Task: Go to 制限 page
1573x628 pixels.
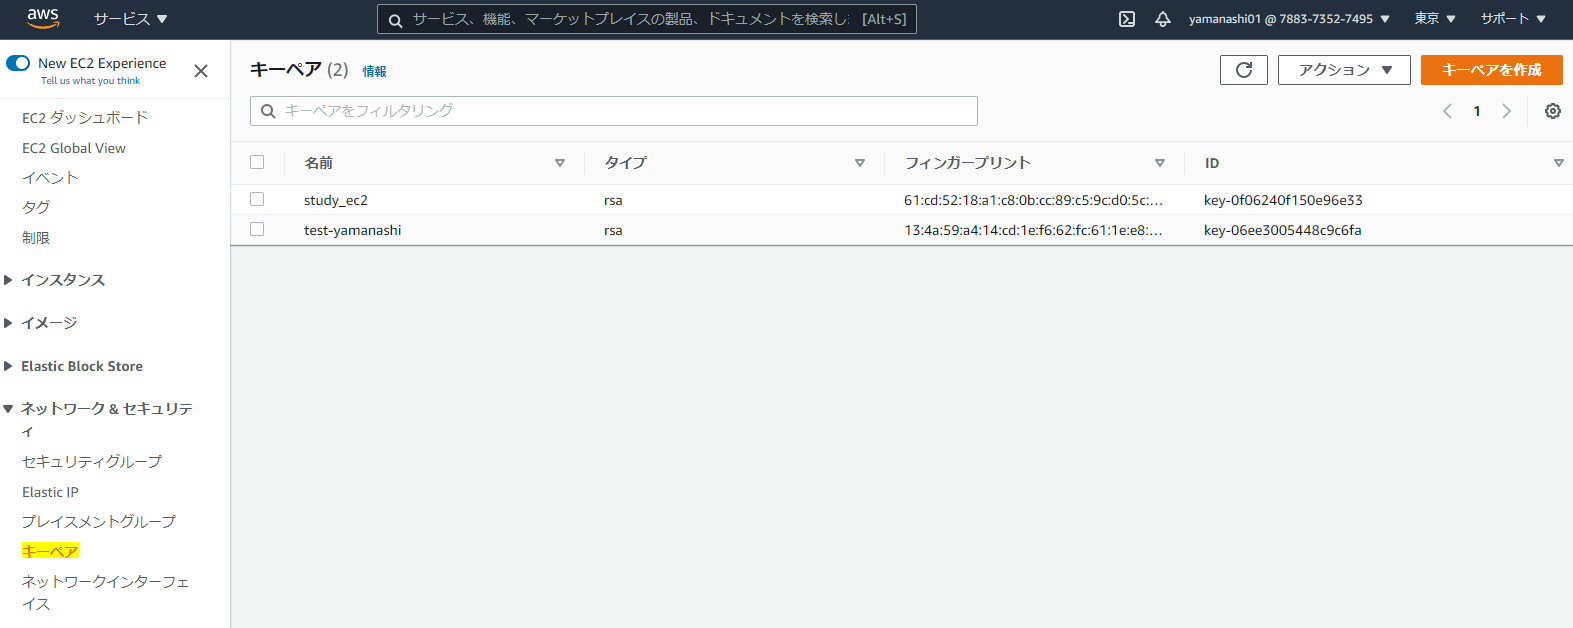Action: click(36, 238)
